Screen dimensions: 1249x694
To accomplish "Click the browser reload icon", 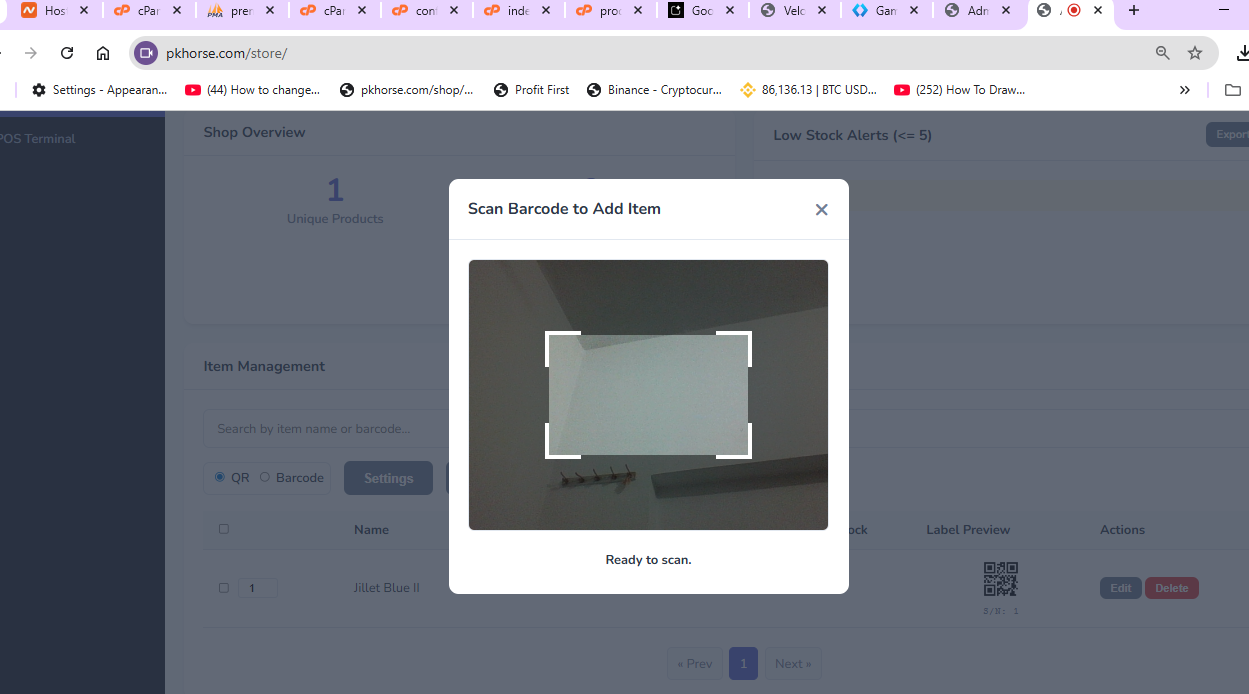I will pyautogui.click(x=67, y=53).
